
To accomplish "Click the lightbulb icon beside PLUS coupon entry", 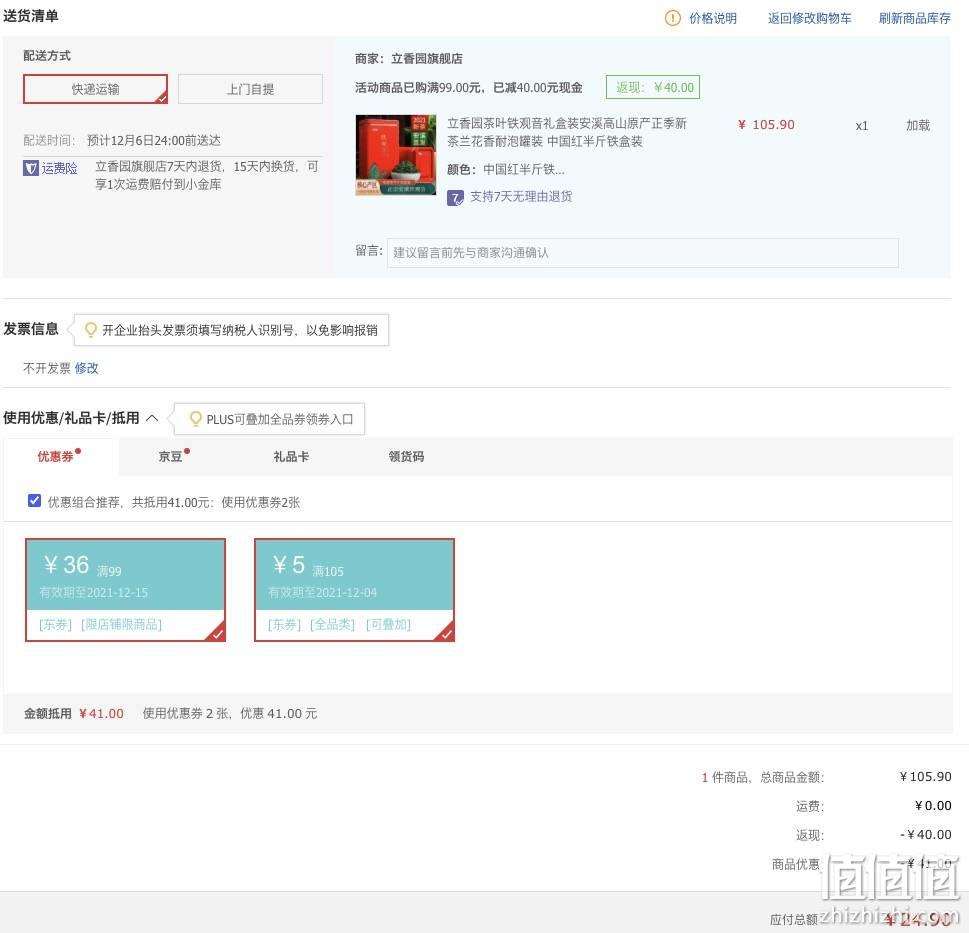I will (x=195, y=419).
